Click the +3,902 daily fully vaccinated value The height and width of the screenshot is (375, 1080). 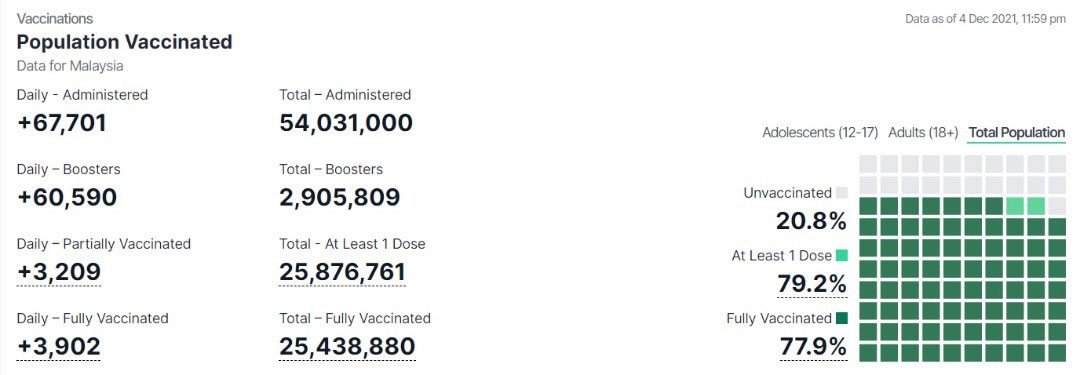click(x=59, y=346)
